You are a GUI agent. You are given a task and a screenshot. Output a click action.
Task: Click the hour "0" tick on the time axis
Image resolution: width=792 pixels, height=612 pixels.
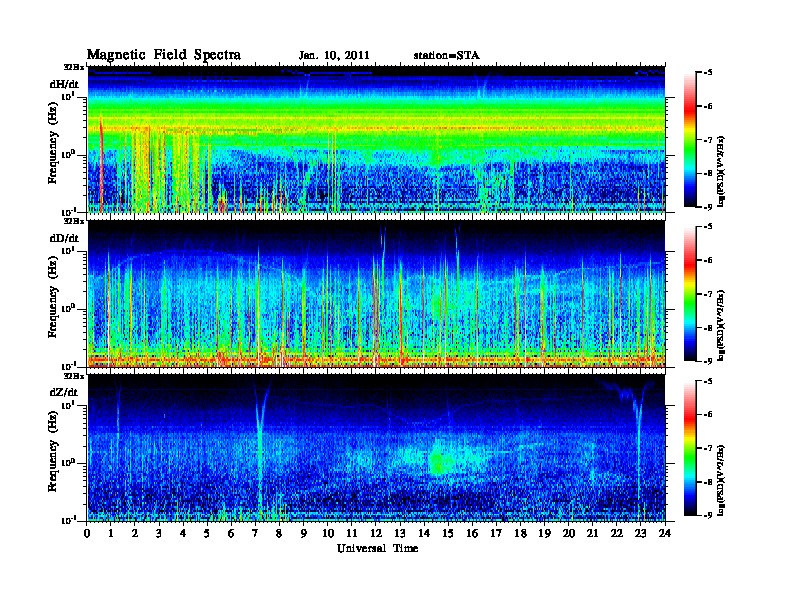(87, 534)
